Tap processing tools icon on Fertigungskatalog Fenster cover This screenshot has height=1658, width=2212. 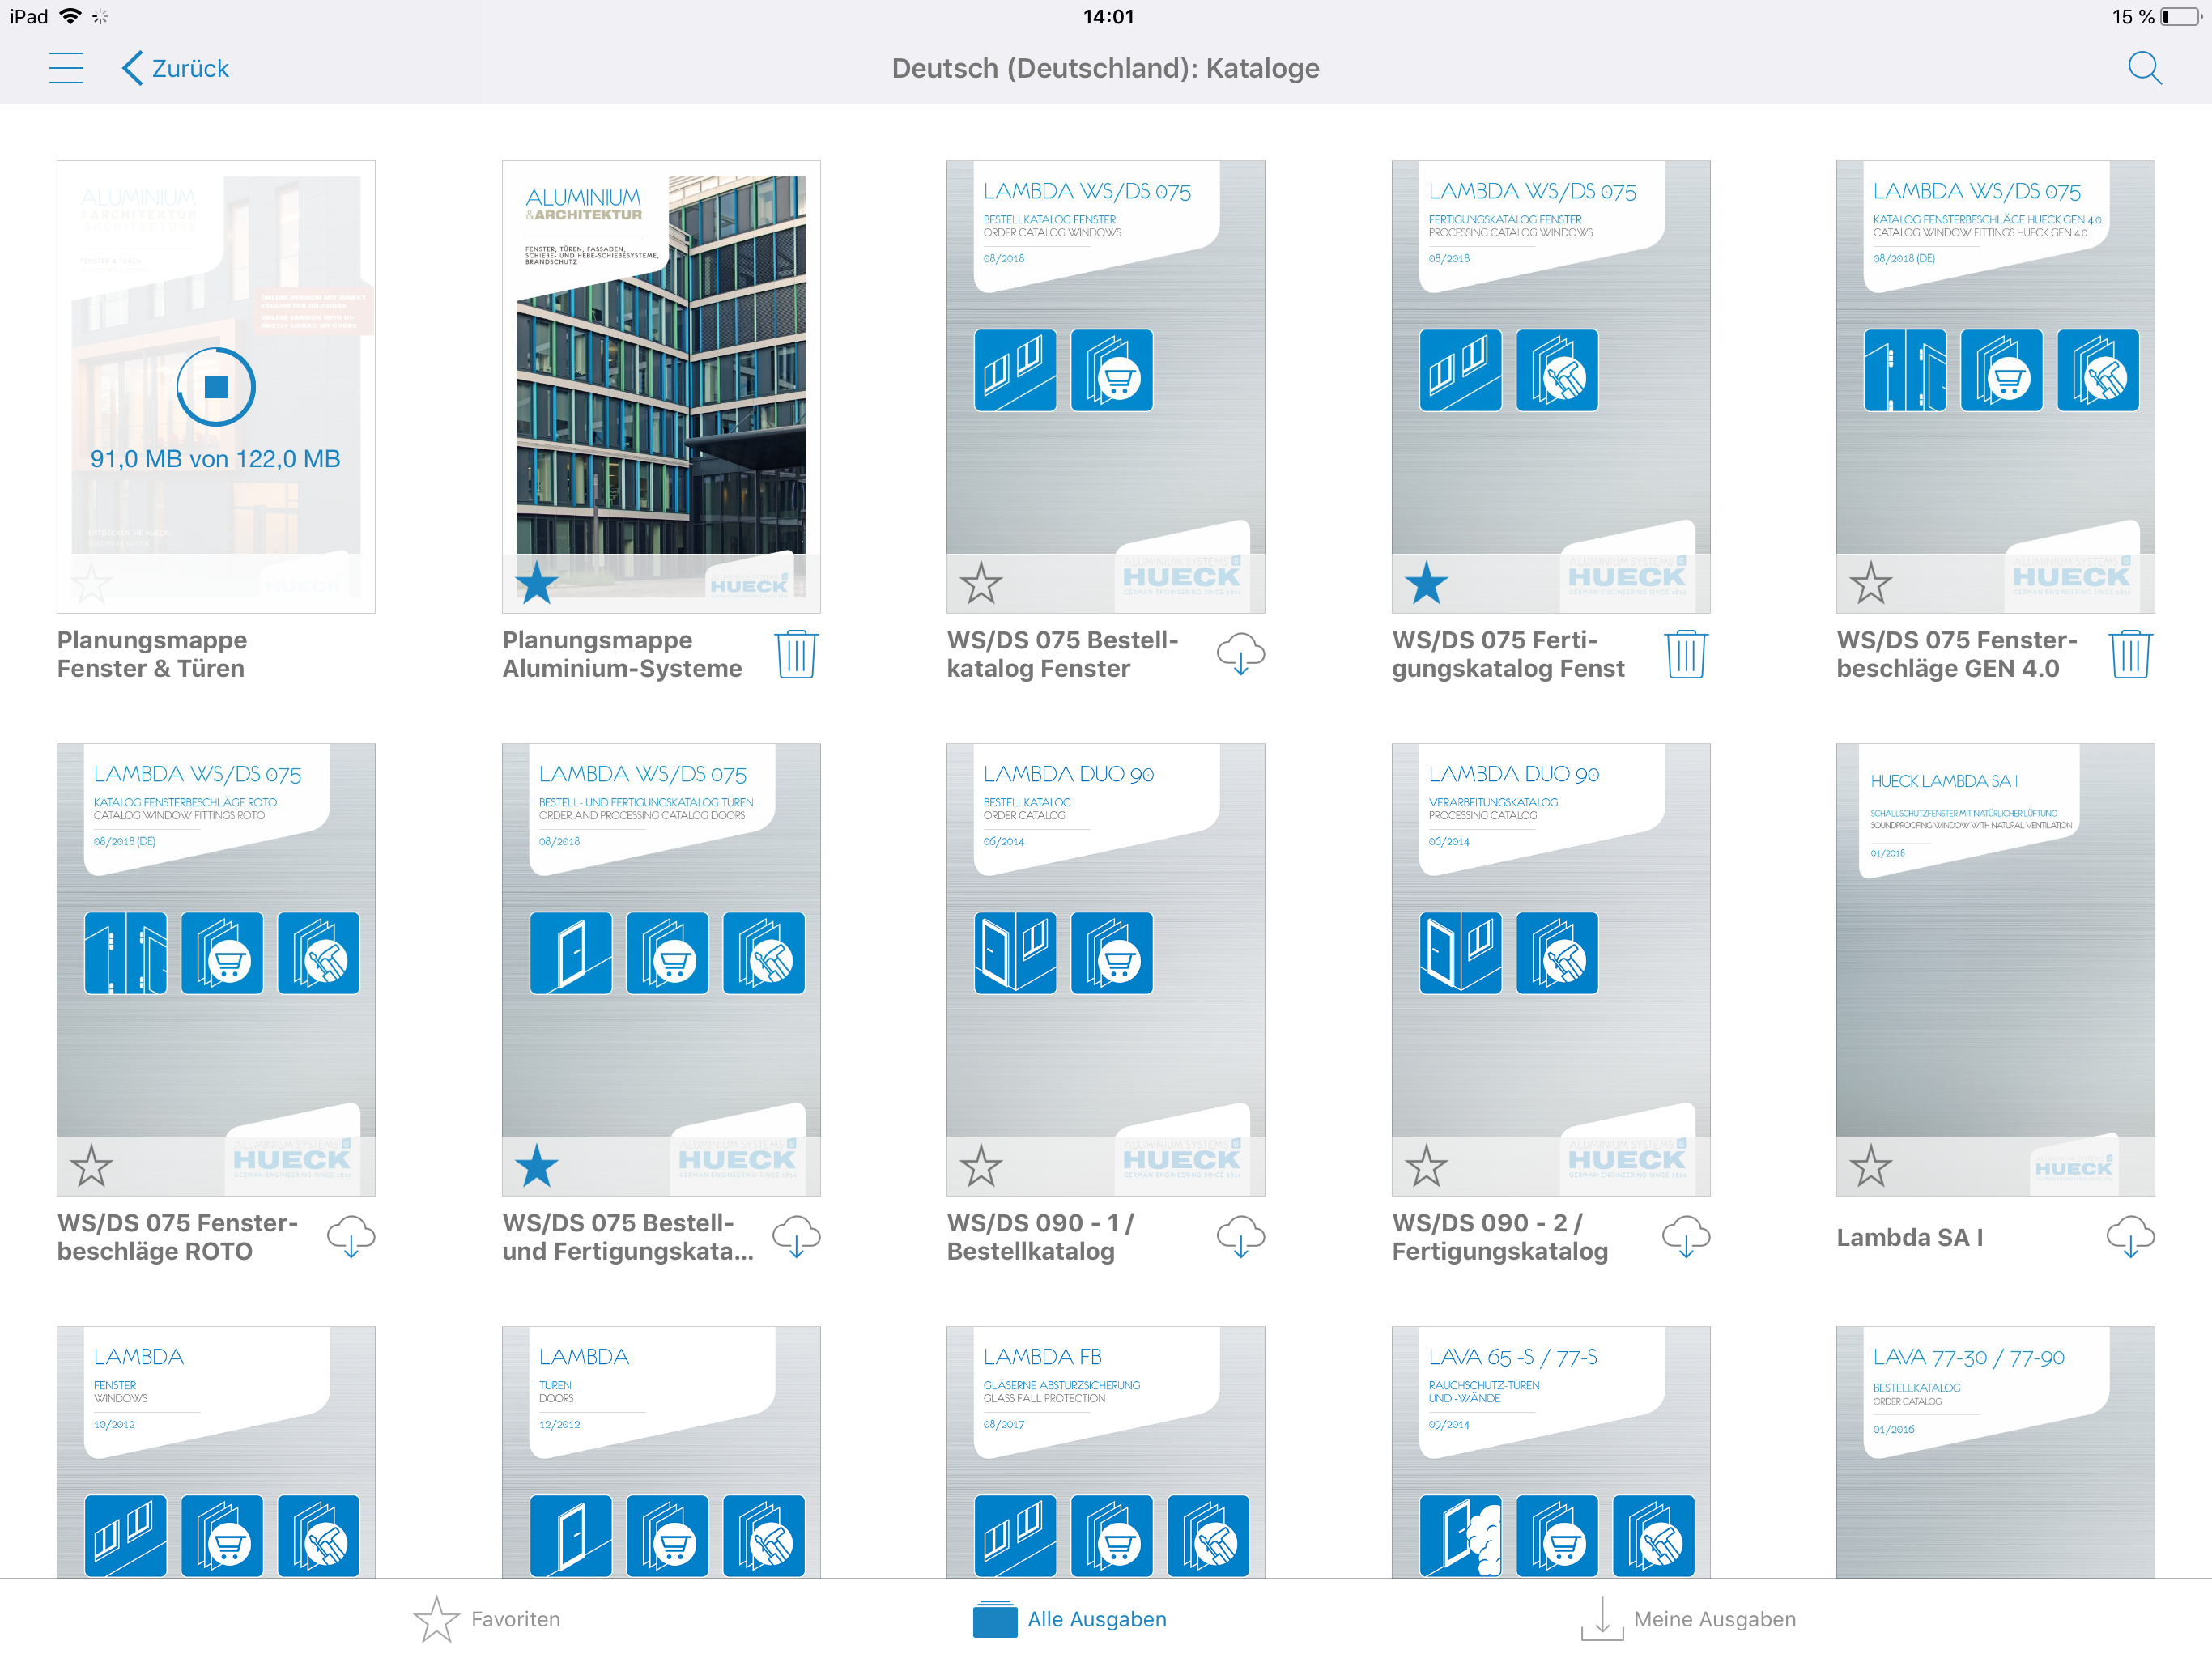click(x=1557, y=370)
